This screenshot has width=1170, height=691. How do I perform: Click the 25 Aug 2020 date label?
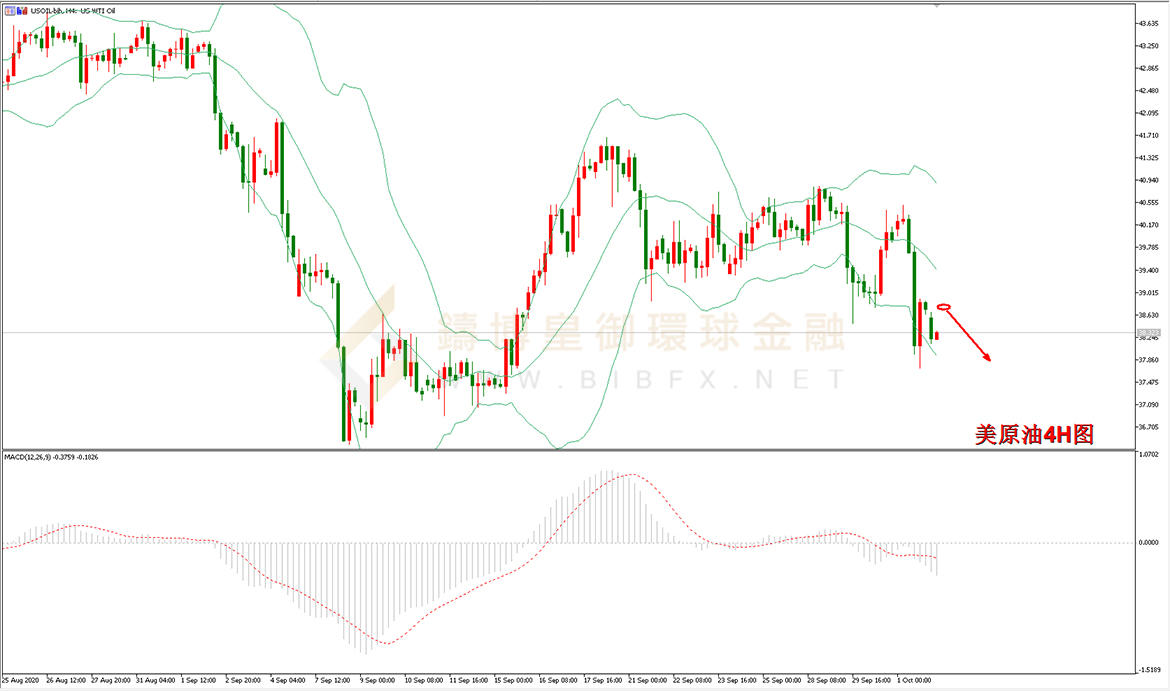(x=20, y=681)
